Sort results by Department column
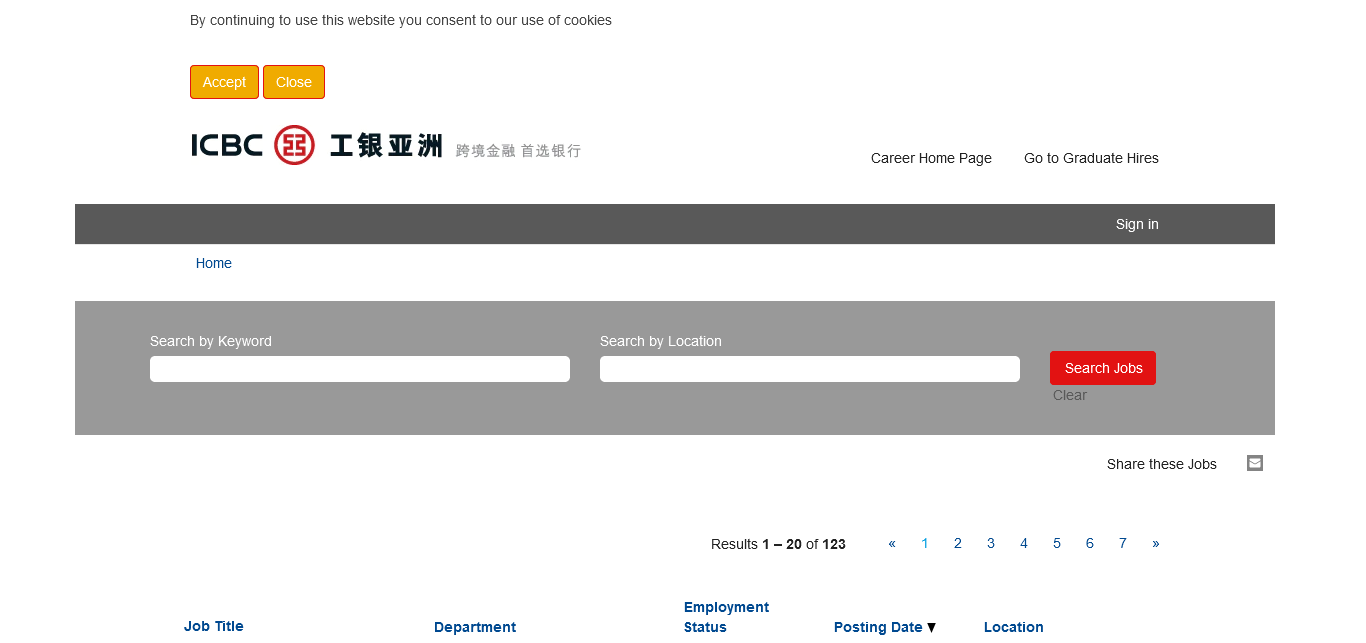1366x643 pixels. pos(475,627)
